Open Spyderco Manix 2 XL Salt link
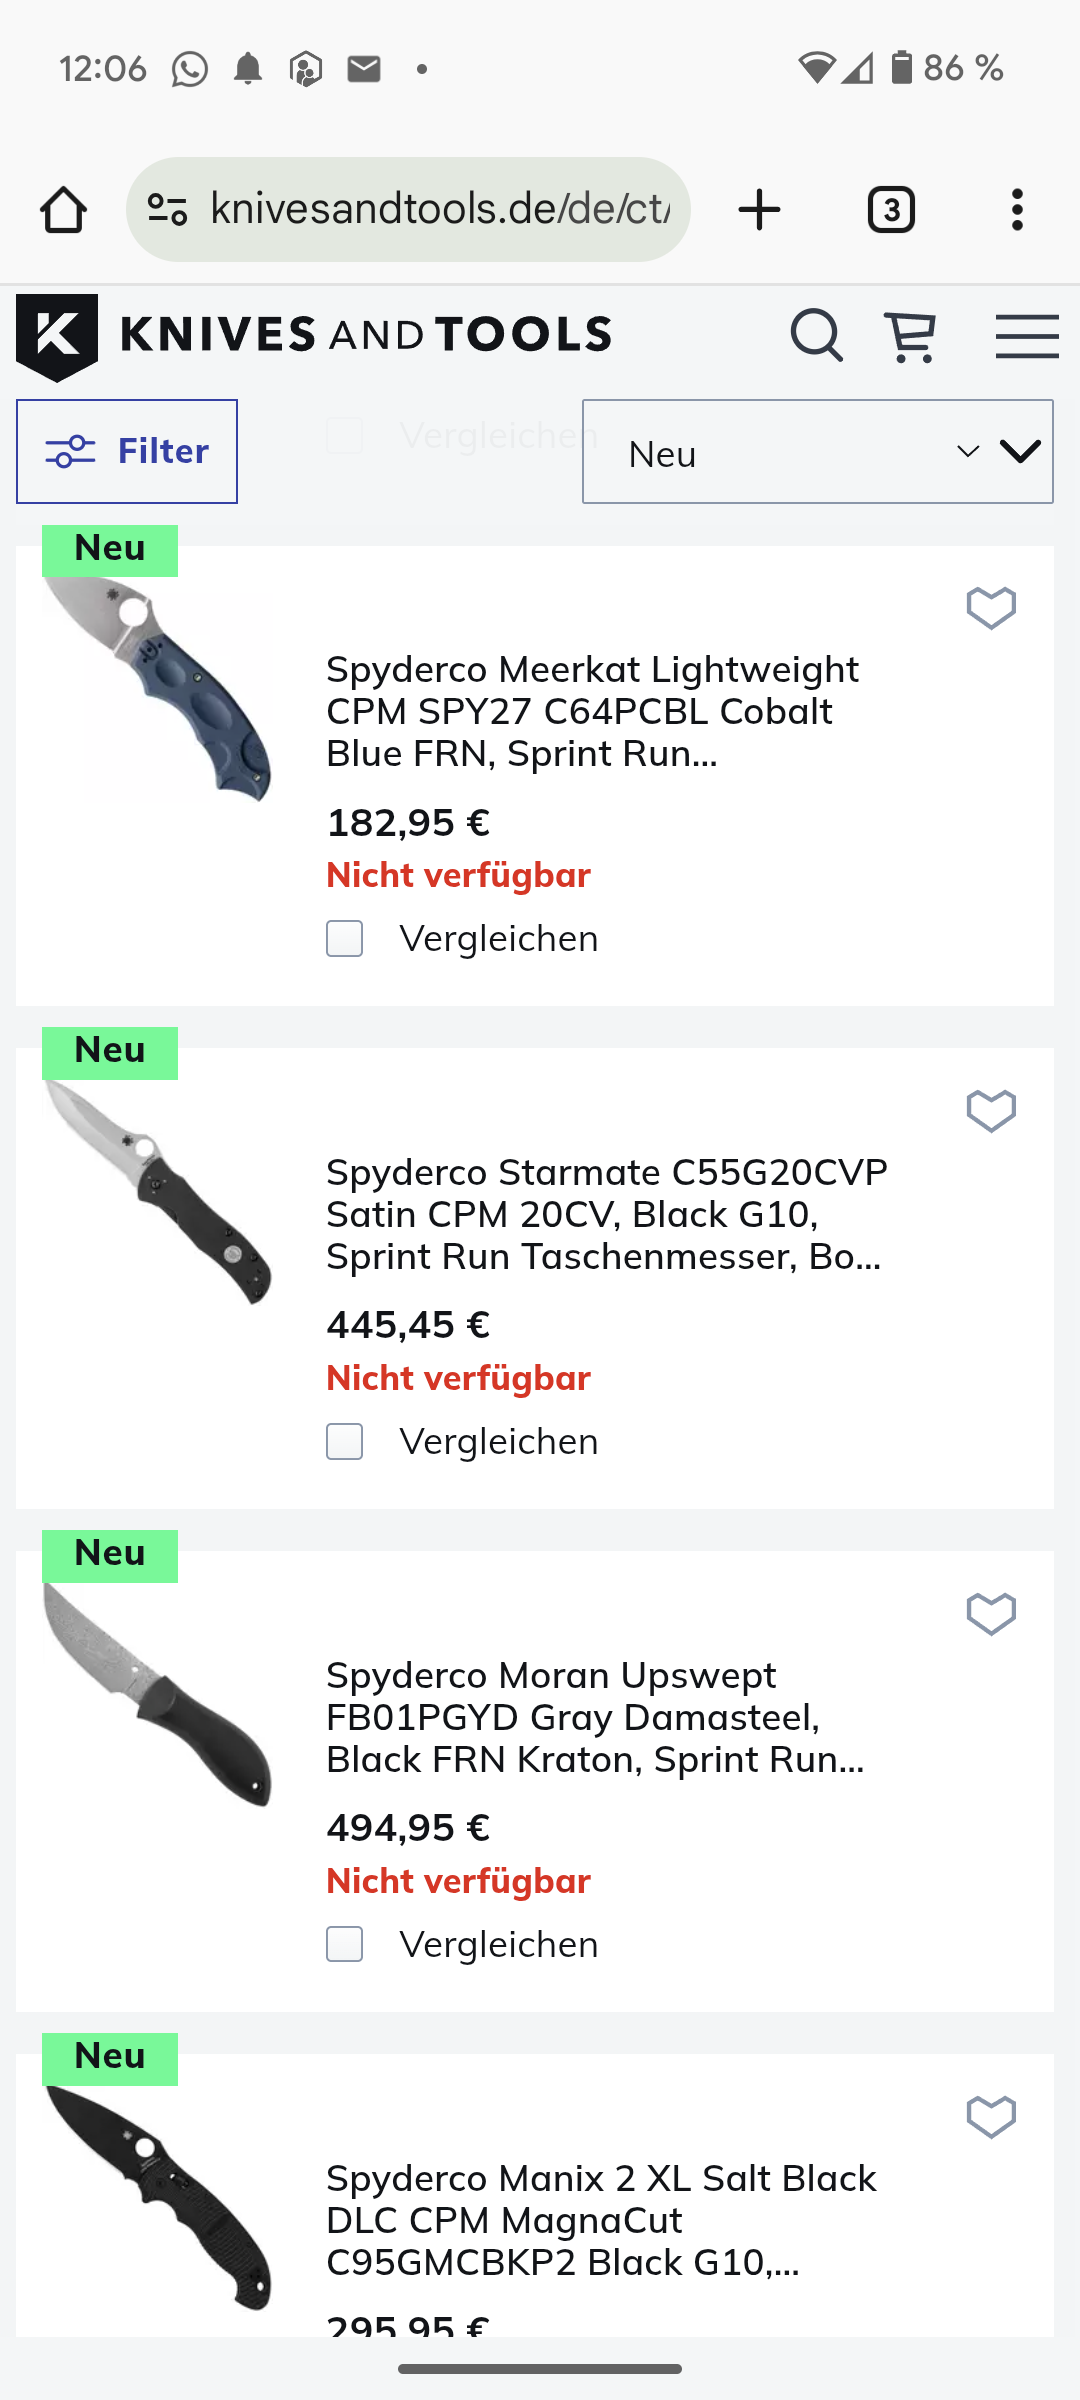The width and height of the screenshot is (1080, 2400). coord(601,2220)
